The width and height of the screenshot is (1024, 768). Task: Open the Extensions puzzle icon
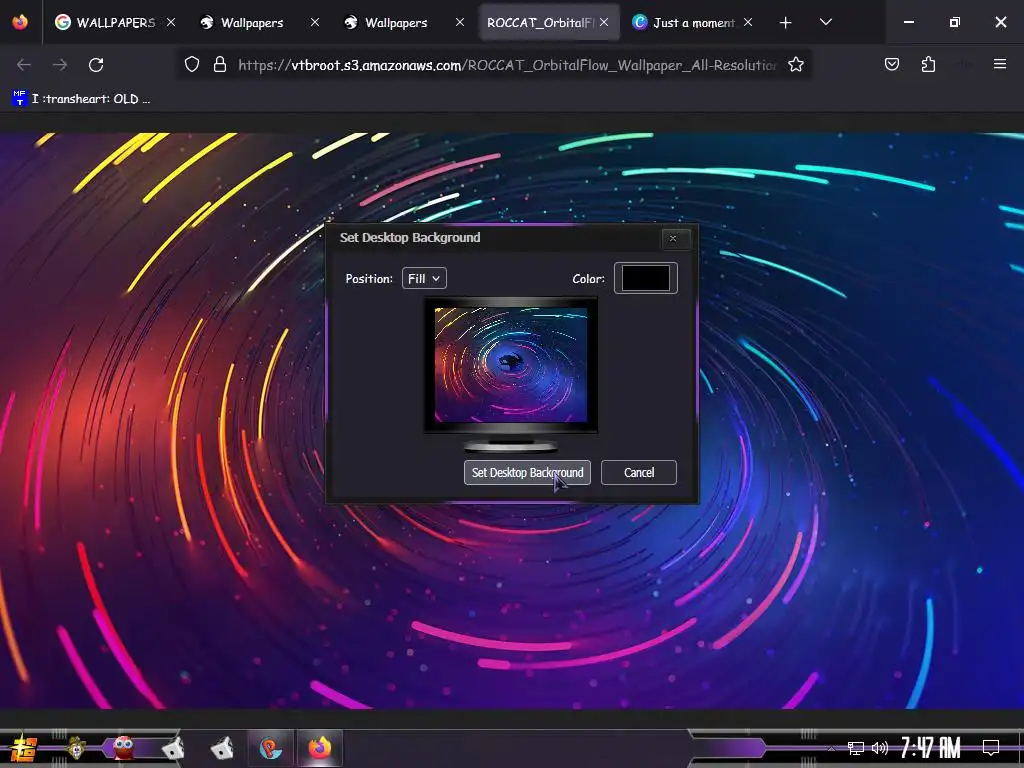pyautogui.click(x=928, y=64)
